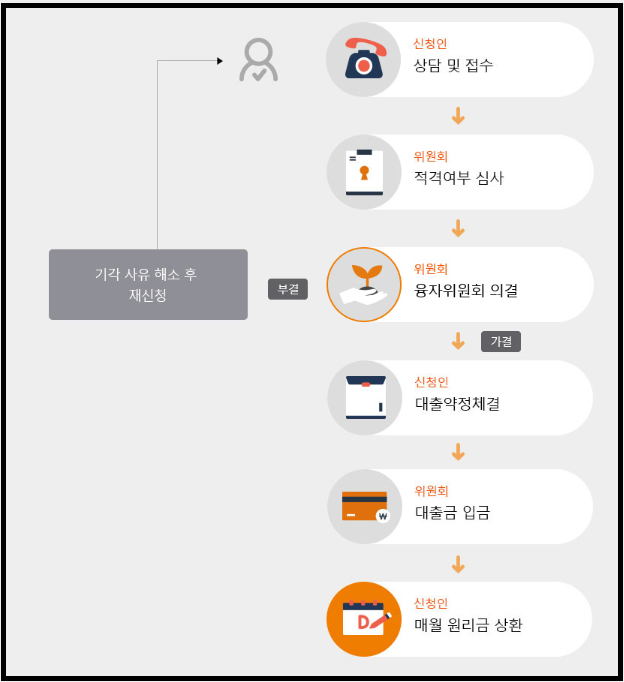Select the 적격여부 심사 step text

click(459, 177)
